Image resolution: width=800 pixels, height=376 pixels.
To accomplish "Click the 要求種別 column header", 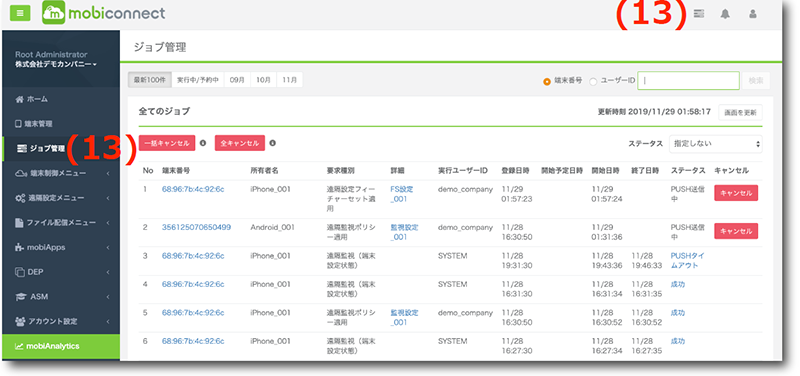I will point(340,170).
